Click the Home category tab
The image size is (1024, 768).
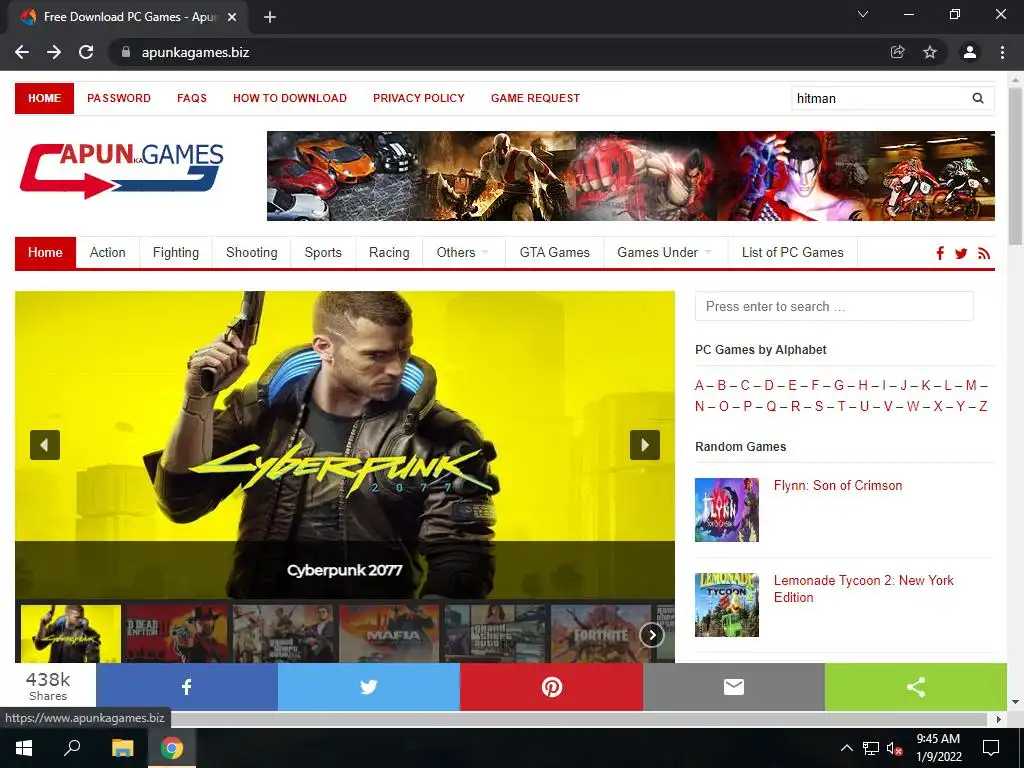click(x=45, y=253)
